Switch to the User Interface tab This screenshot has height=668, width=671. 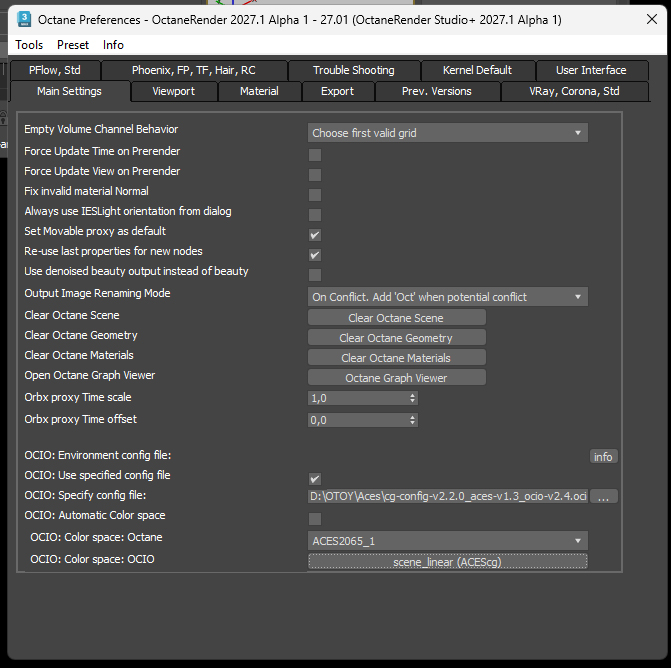[591, 70]
